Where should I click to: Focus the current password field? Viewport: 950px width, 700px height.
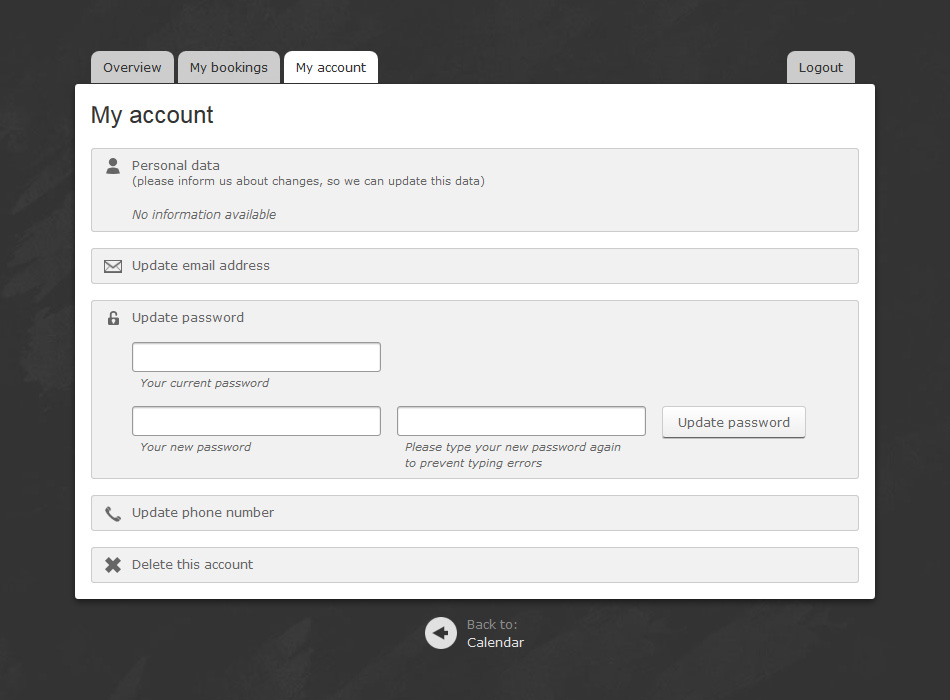(x=256, y=357)
